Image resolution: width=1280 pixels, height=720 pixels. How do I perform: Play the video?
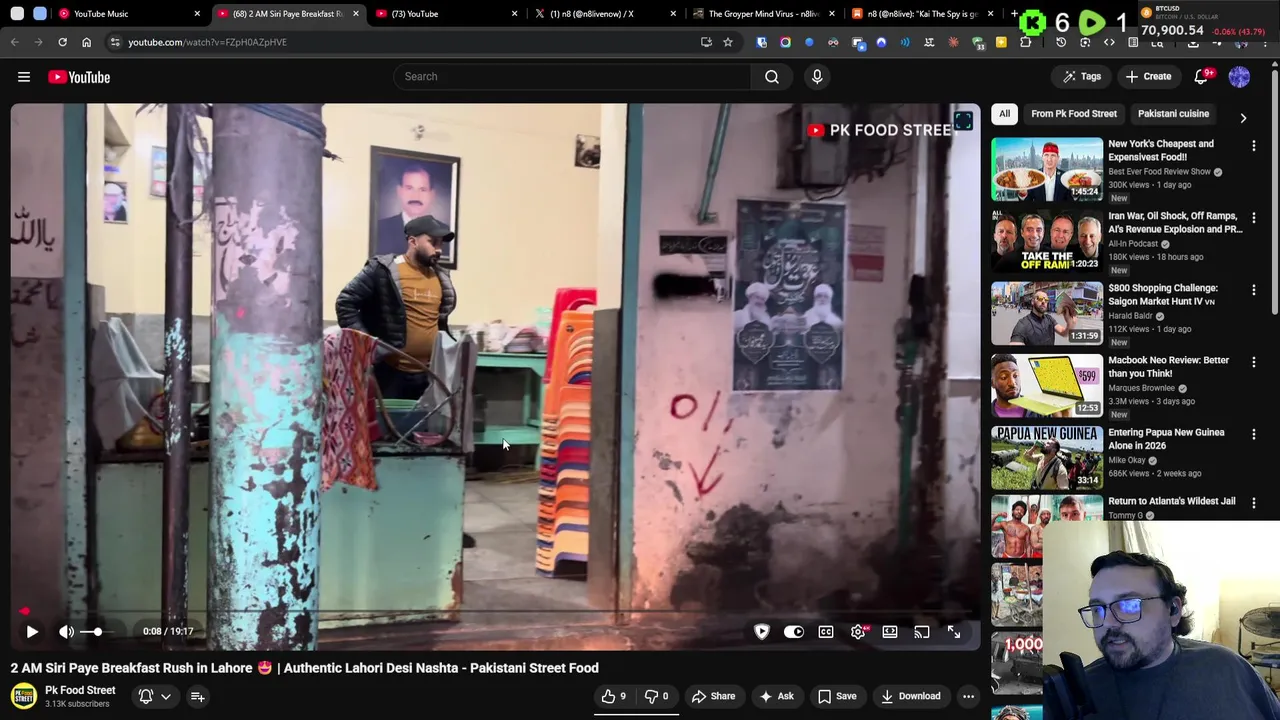[32, 632]
